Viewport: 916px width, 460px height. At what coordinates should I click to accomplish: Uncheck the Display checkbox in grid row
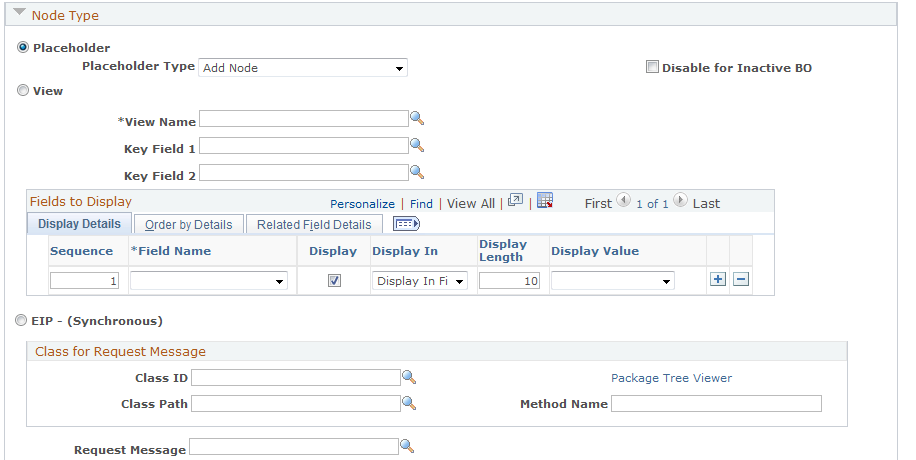click(334, 281)
